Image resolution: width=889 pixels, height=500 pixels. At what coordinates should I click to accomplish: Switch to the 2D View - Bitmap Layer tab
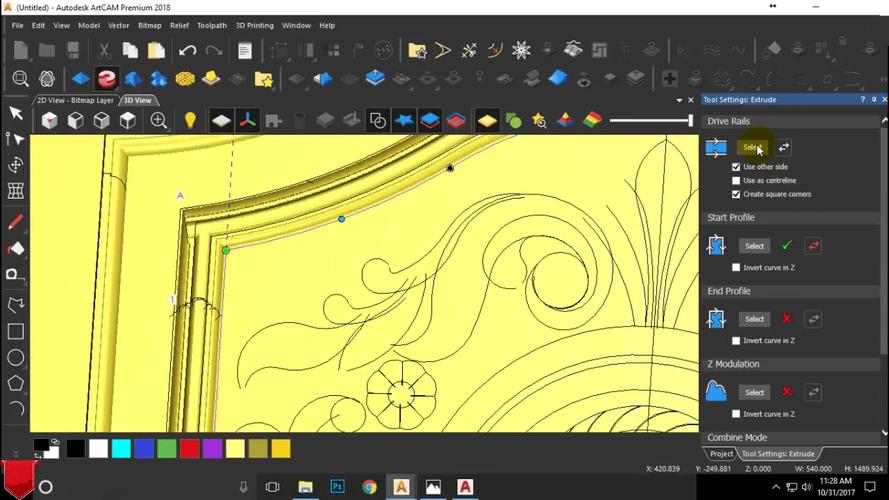(75, 101)
